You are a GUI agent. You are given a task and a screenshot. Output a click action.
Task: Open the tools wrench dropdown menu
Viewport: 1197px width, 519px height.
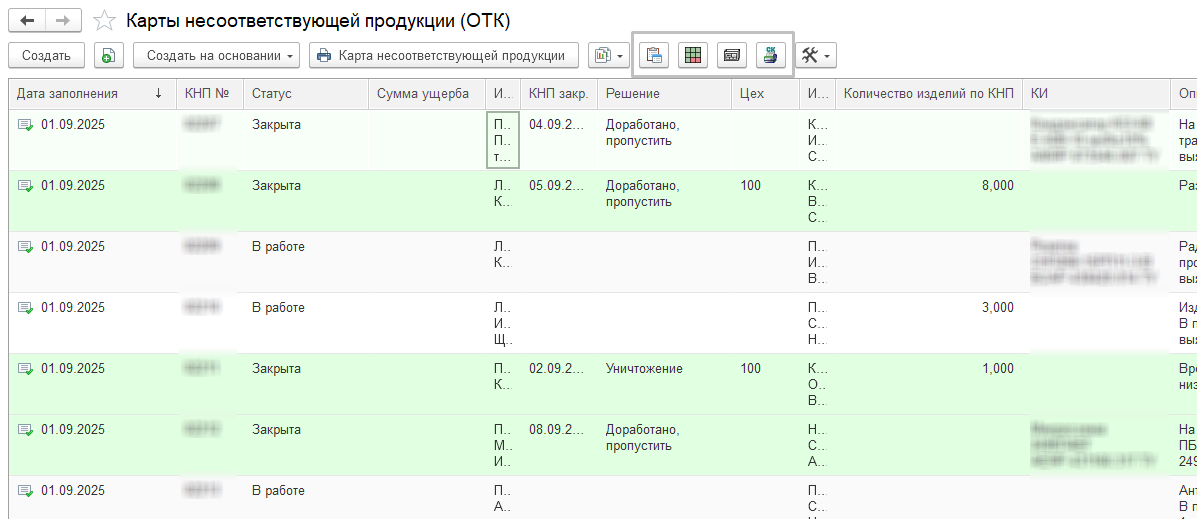(815, 55)
